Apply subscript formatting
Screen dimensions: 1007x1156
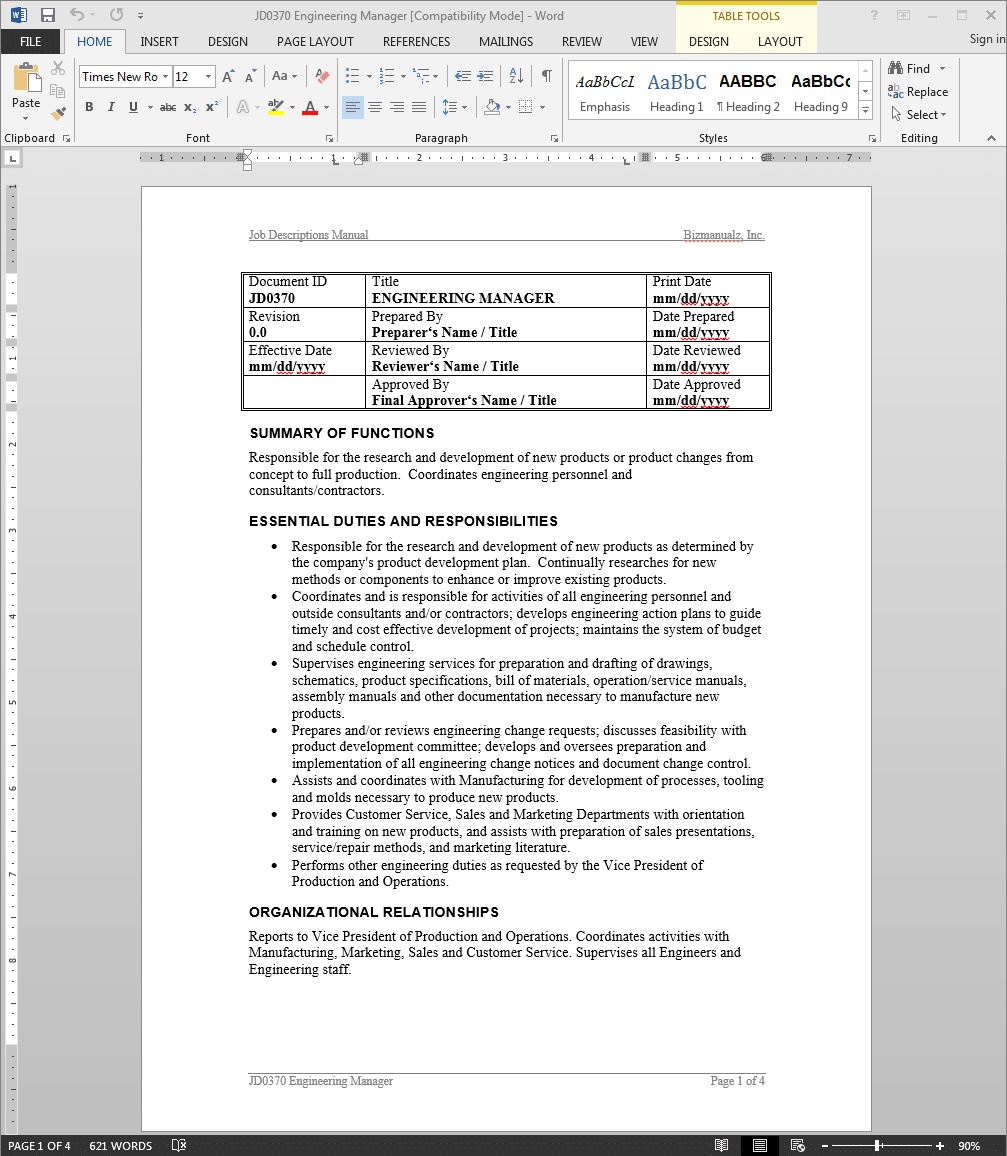tap(190, 108)
